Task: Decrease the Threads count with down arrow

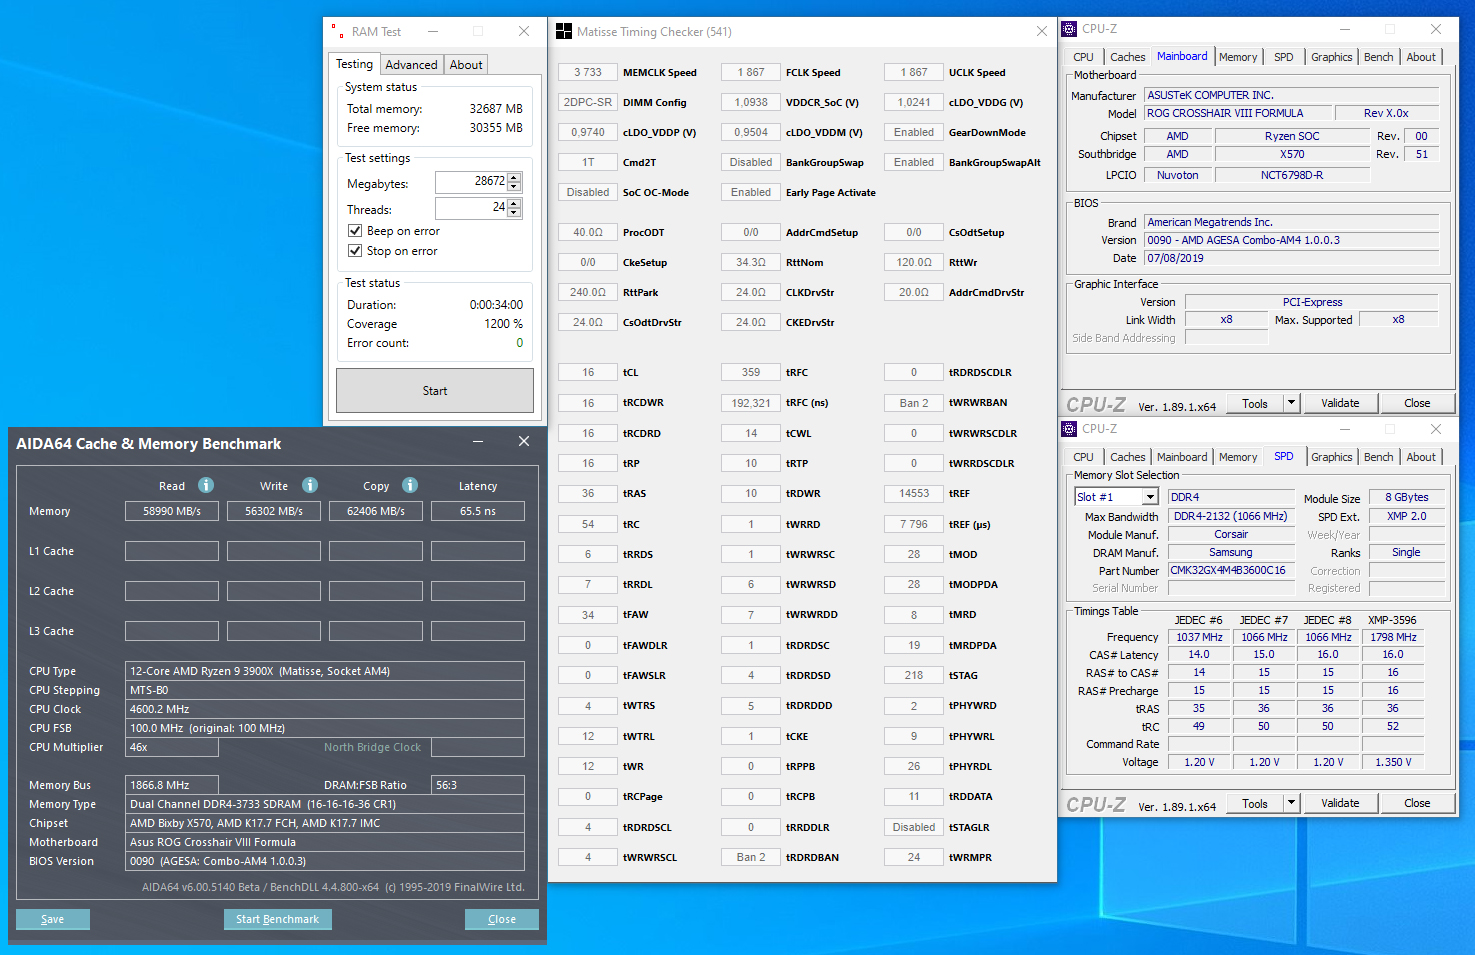Action: pyautogui.click(x=515, y=212)
